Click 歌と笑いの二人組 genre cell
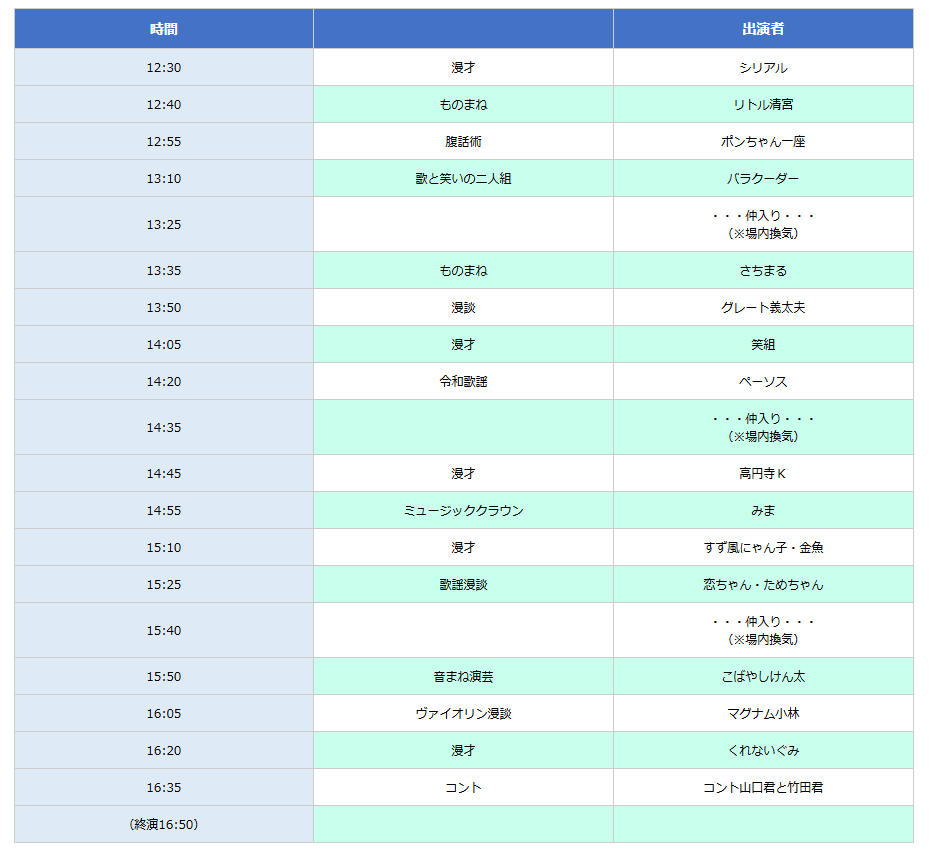Viewport: 932px width, 857px height. [x=464, y=178]
